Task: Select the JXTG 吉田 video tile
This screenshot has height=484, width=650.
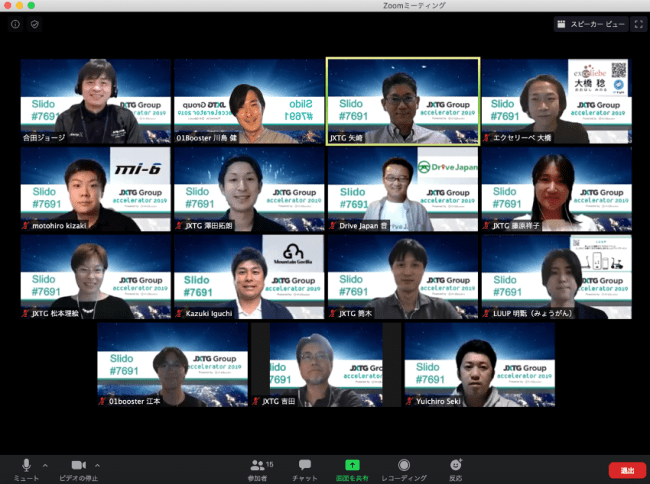Action: pyautogui.click(x=326, y=365)
